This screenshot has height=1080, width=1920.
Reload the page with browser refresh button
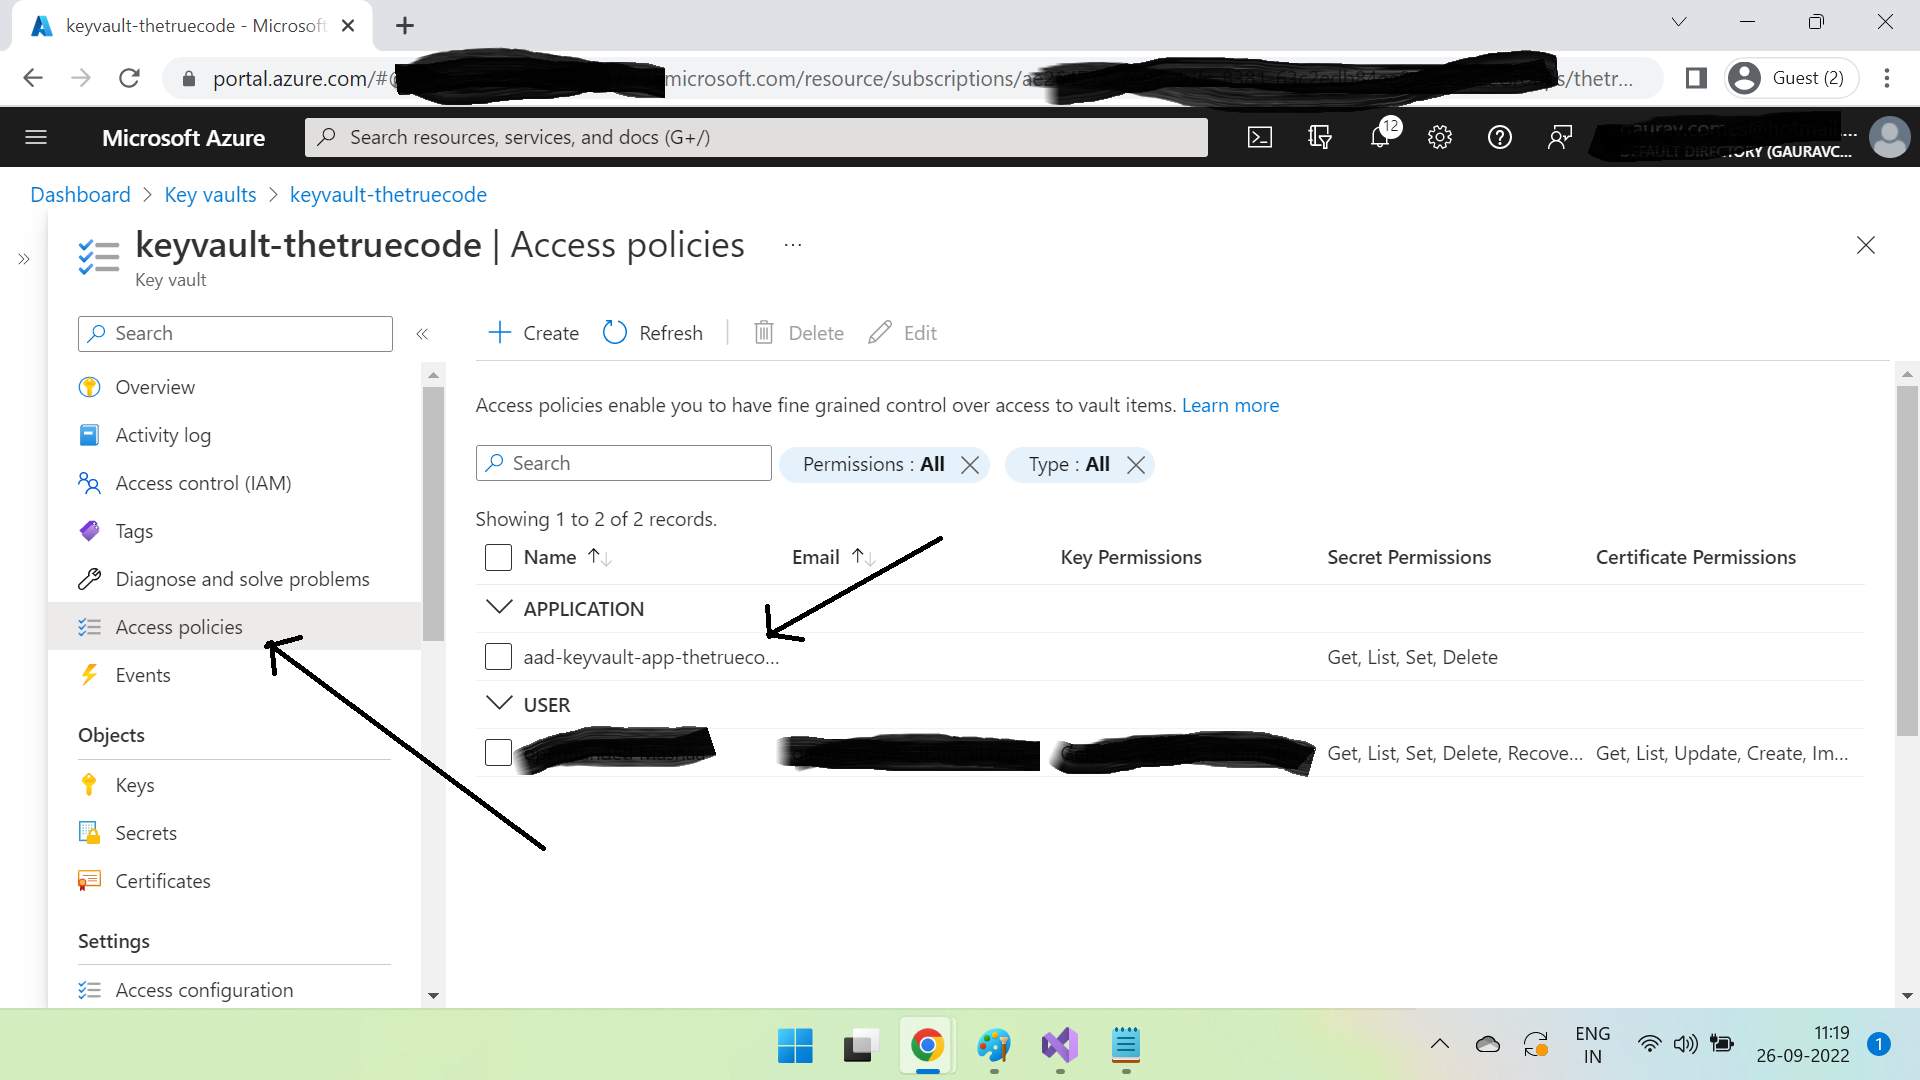[129, 78]
